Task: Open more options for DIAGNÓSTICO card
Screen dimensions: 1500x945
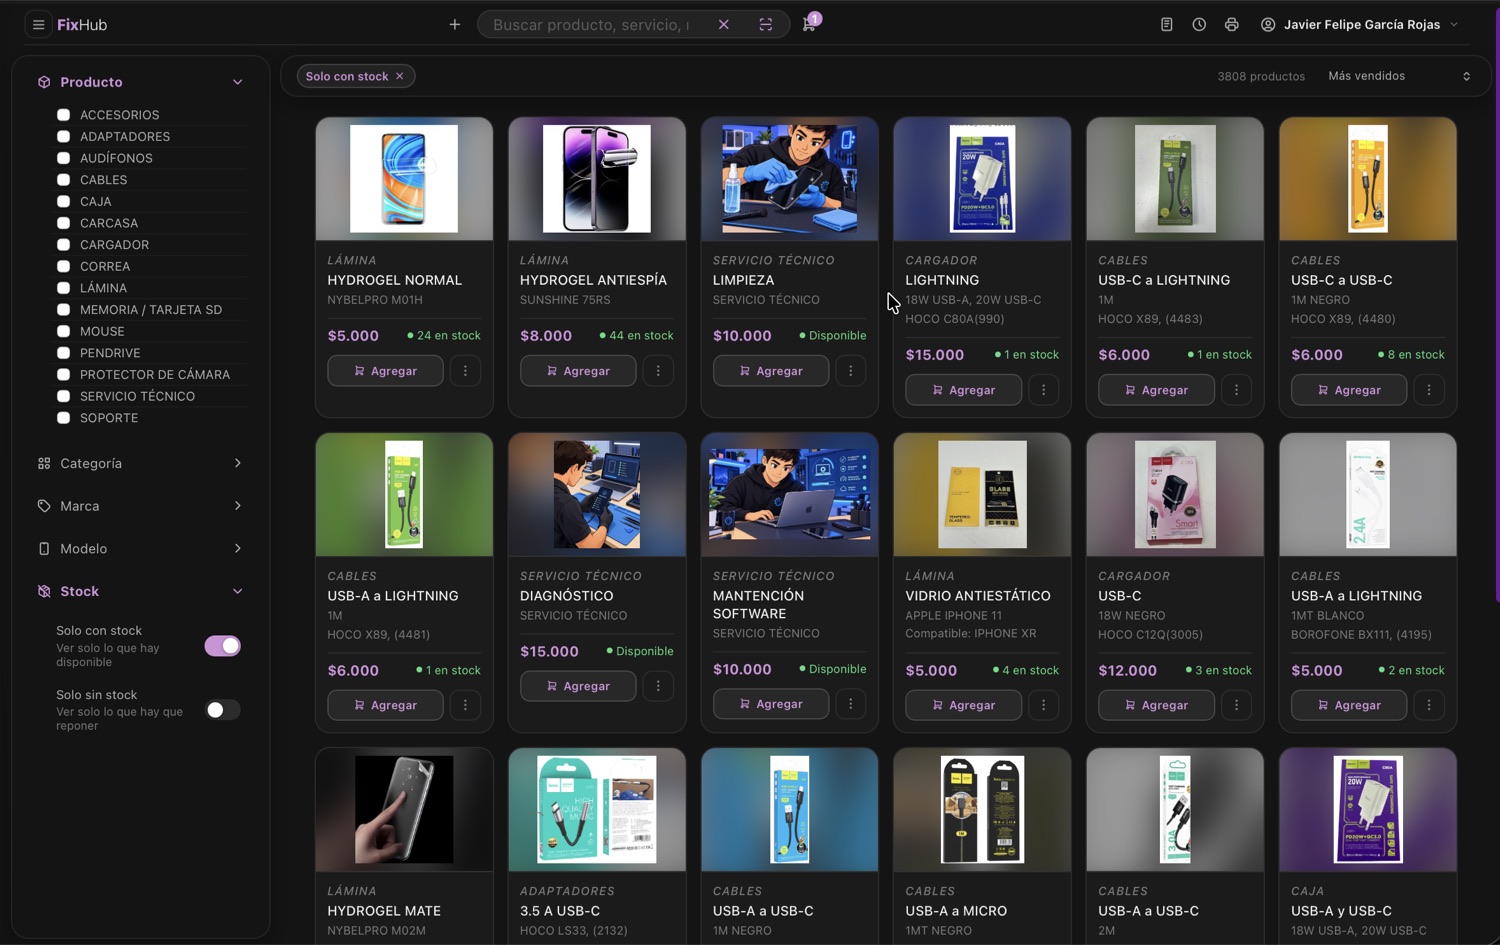Action: pyautogui.click(x=658, y=686)
